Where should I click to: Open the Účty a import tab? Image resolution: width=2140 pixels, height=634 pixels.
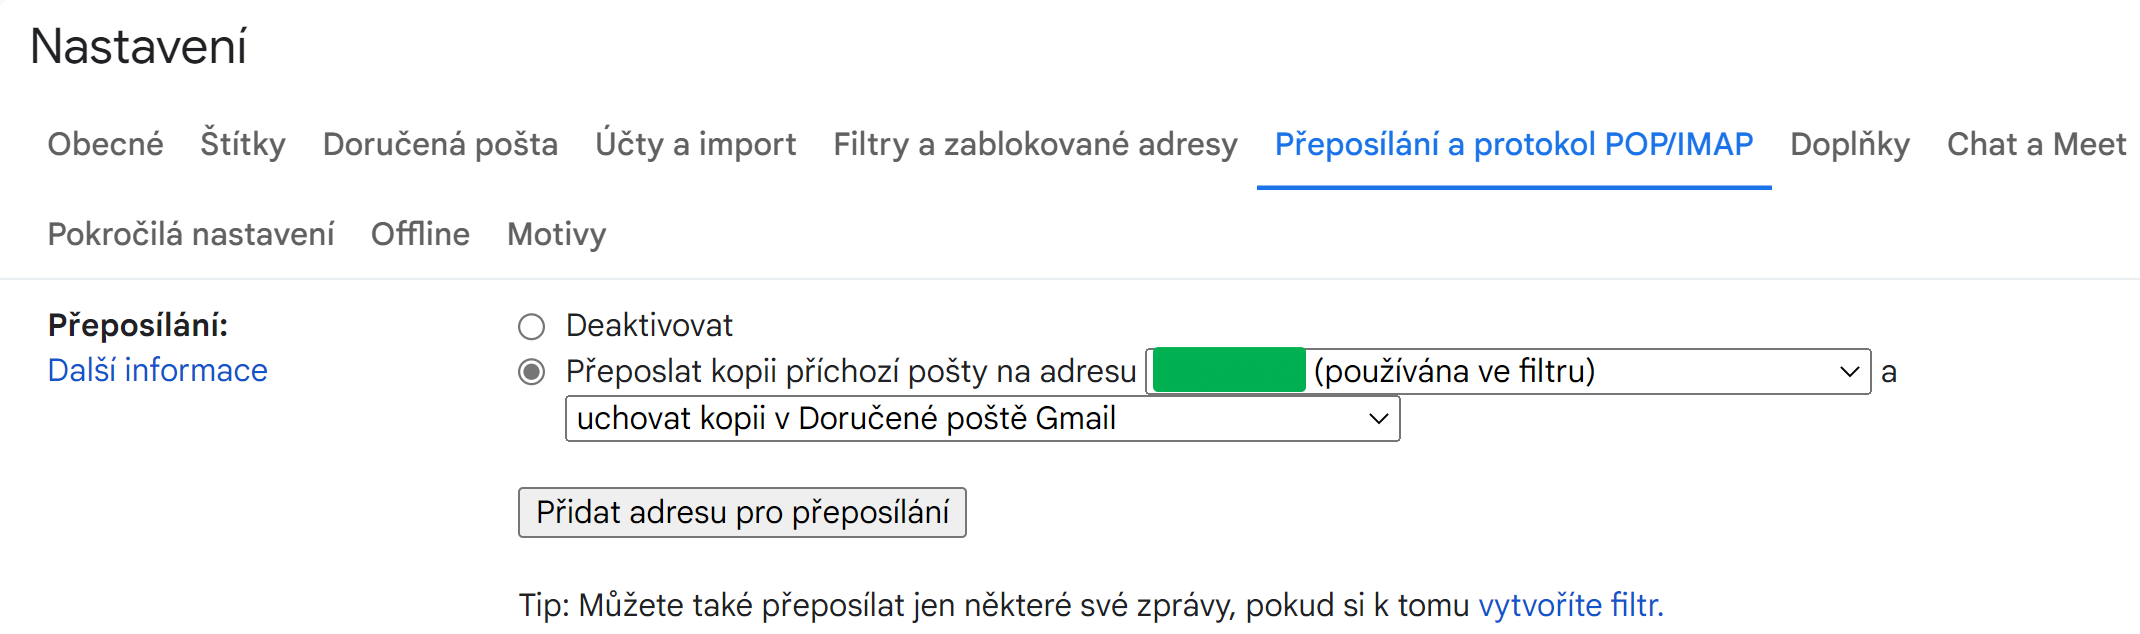point(695,145)
